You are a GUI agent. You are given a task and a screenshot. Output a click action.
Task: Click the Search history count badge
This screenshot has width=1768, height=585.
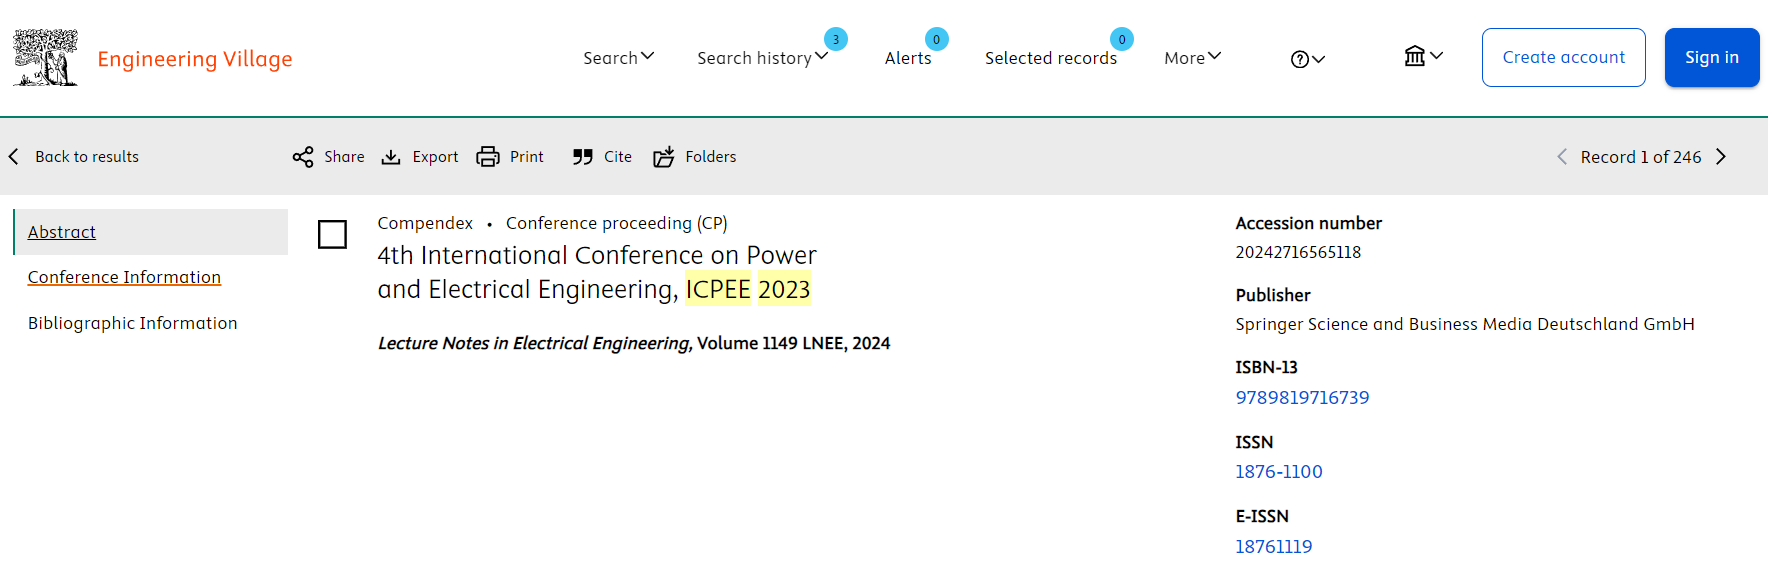[x=836, y=39]
